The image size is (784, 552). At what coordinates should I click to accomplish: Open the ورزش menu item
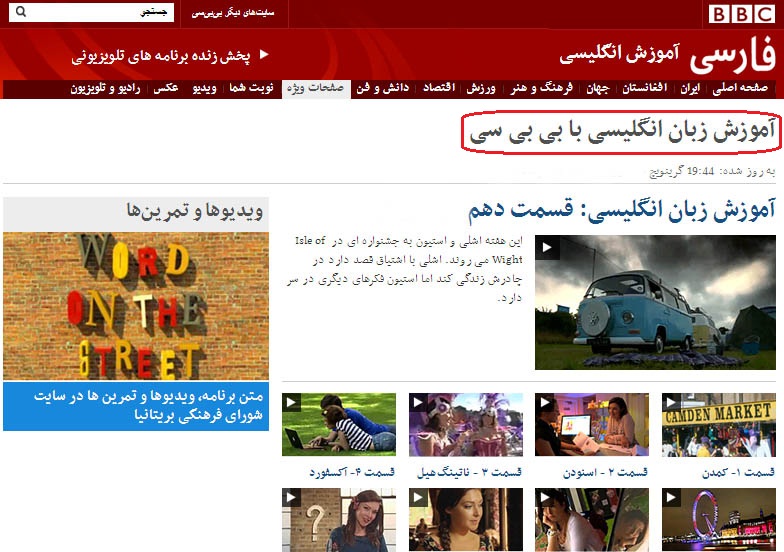tap(481, 88)
